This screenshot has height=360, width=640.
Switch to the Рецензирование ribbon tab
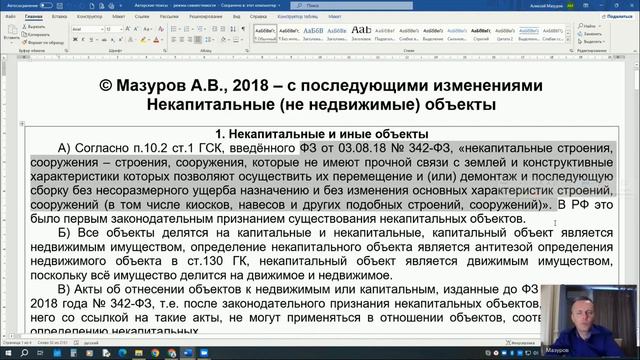click(205, 17)
